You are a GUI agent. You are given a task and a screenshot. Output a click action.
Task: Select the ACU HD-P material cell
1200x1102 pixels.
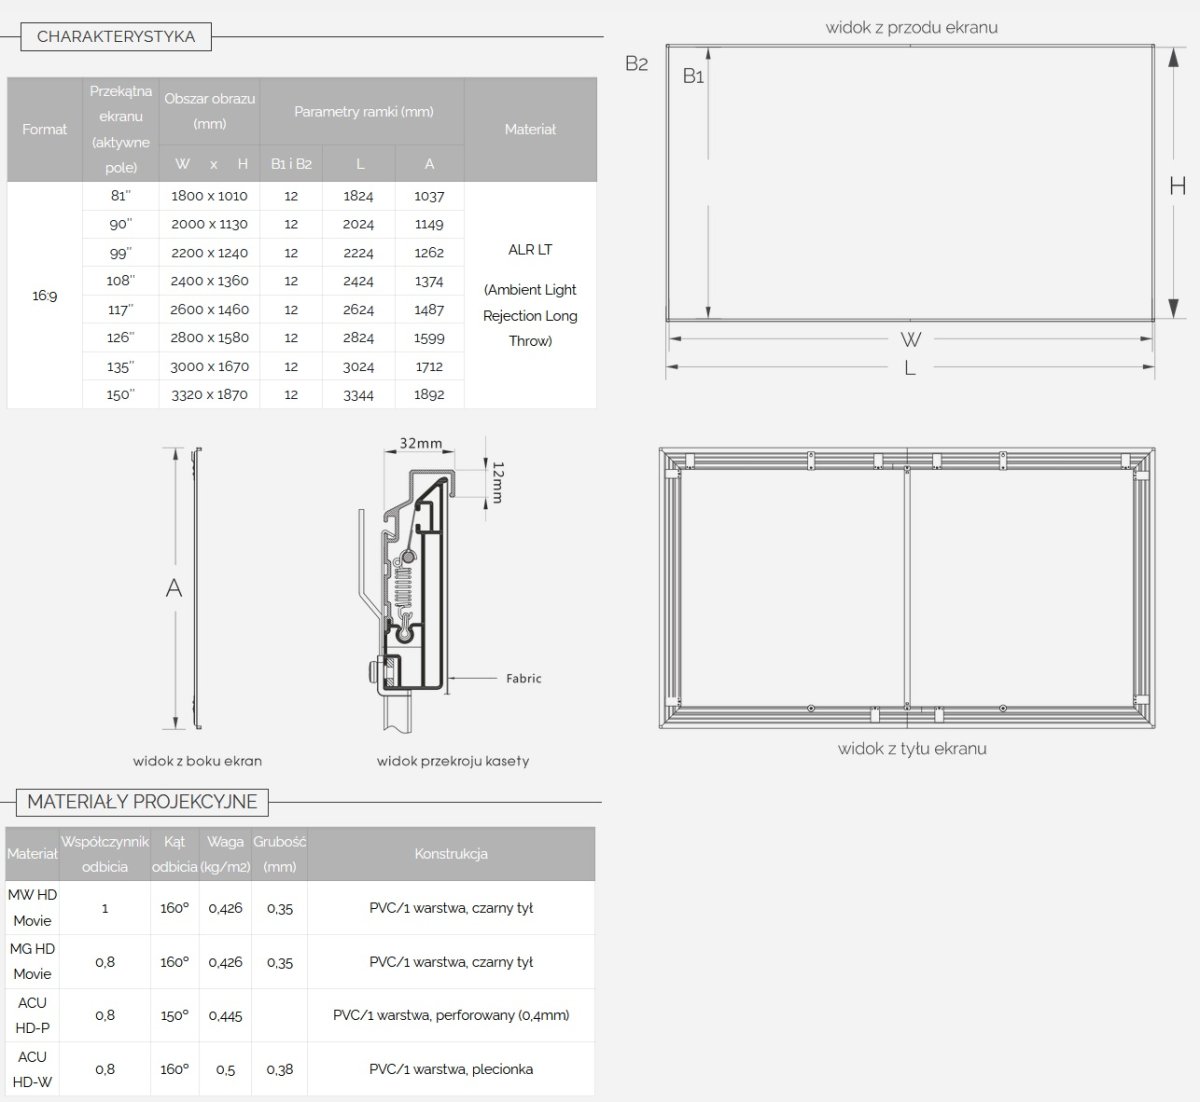pos(32,1015)
